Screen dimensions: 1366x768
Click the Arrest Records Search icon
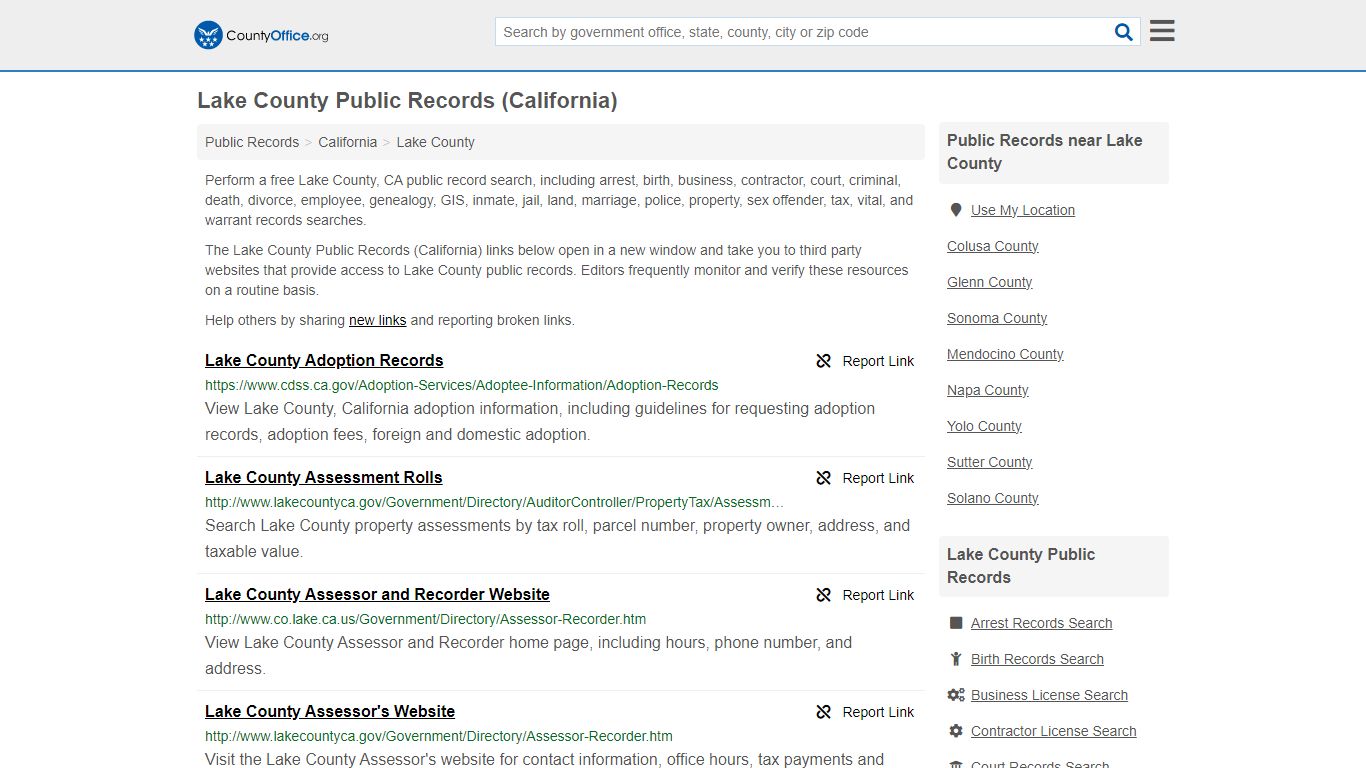coord(956,623)
